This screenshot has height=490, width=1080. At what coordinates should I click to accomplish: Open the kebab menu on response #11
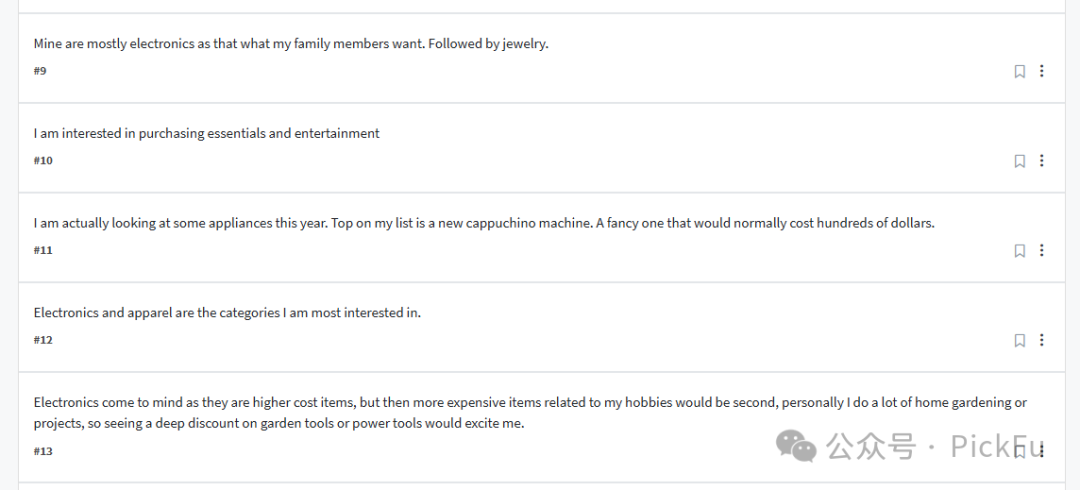tap(1041, 249)
